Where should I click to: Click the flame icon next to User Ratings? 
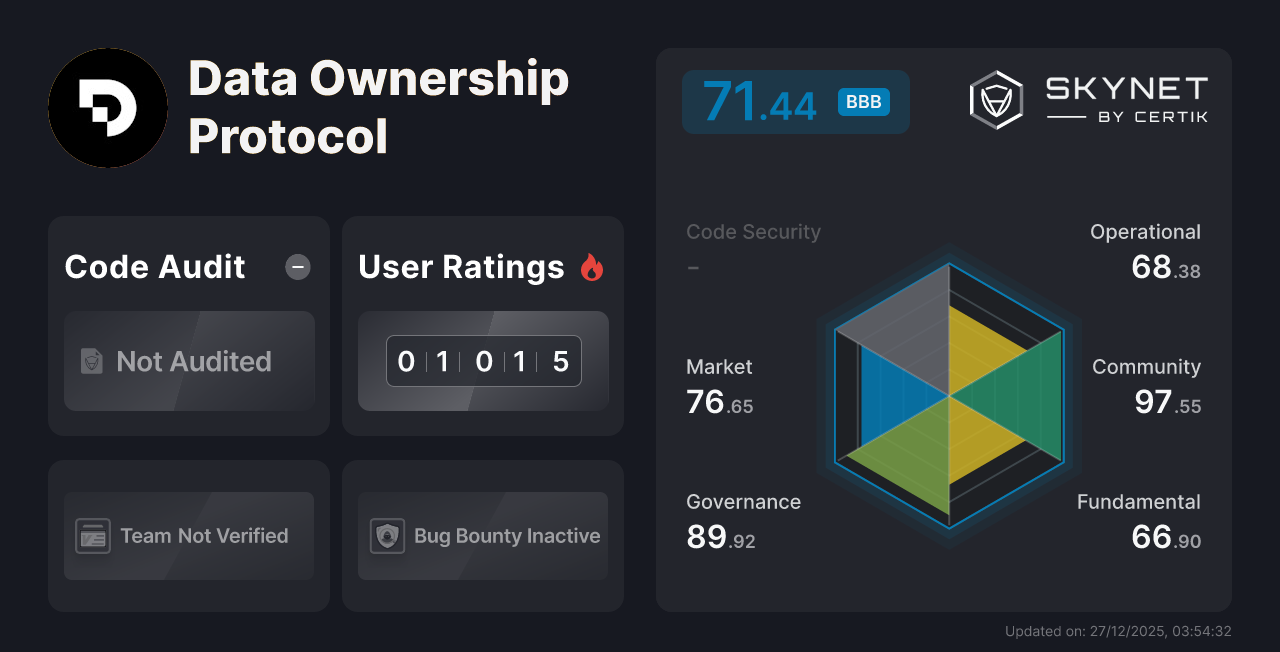592,266
